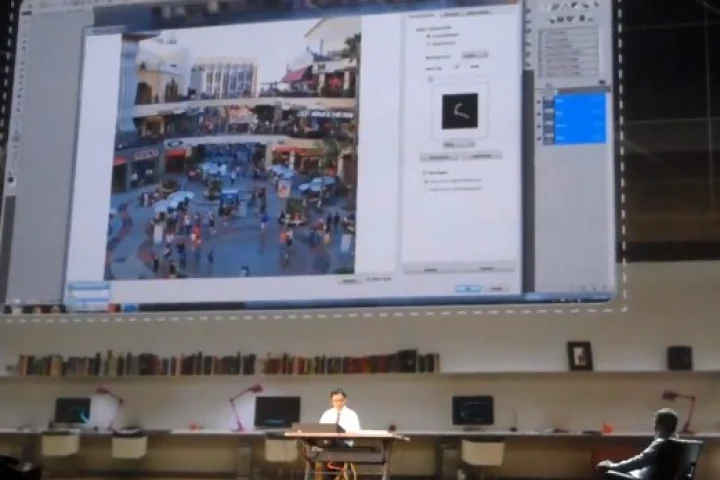Toggle visibility eye of the second layer
Image resolution: width=720 pixels, height=480 pixels.
[540, 113]
